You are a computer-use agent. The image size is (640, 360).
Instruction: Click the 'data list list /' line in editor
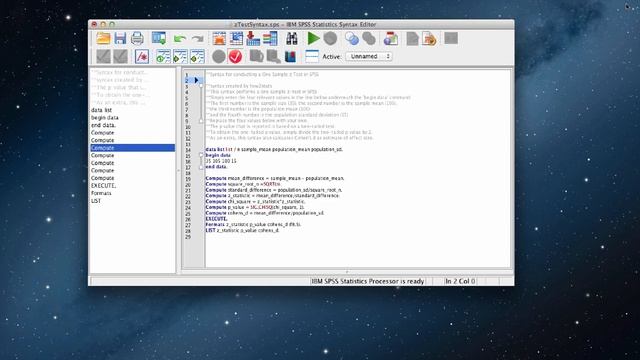click(274, 149)
